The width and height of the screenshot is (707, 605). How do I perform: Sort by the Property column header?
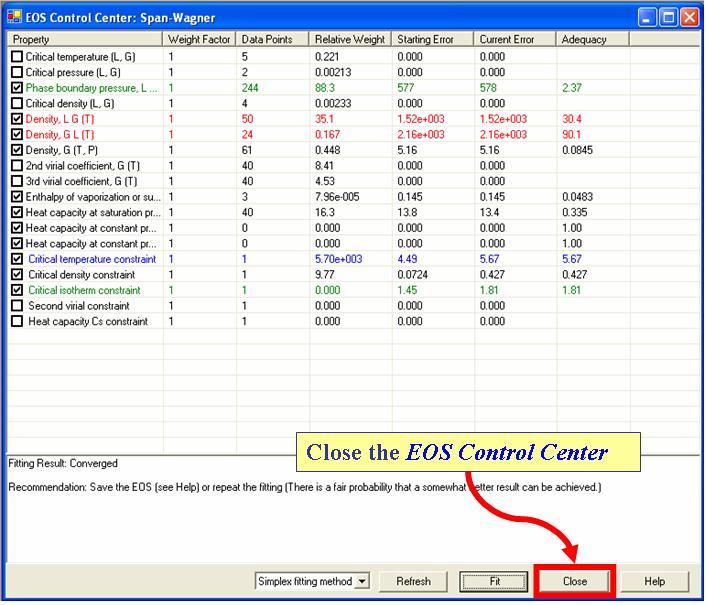[85, 39]
